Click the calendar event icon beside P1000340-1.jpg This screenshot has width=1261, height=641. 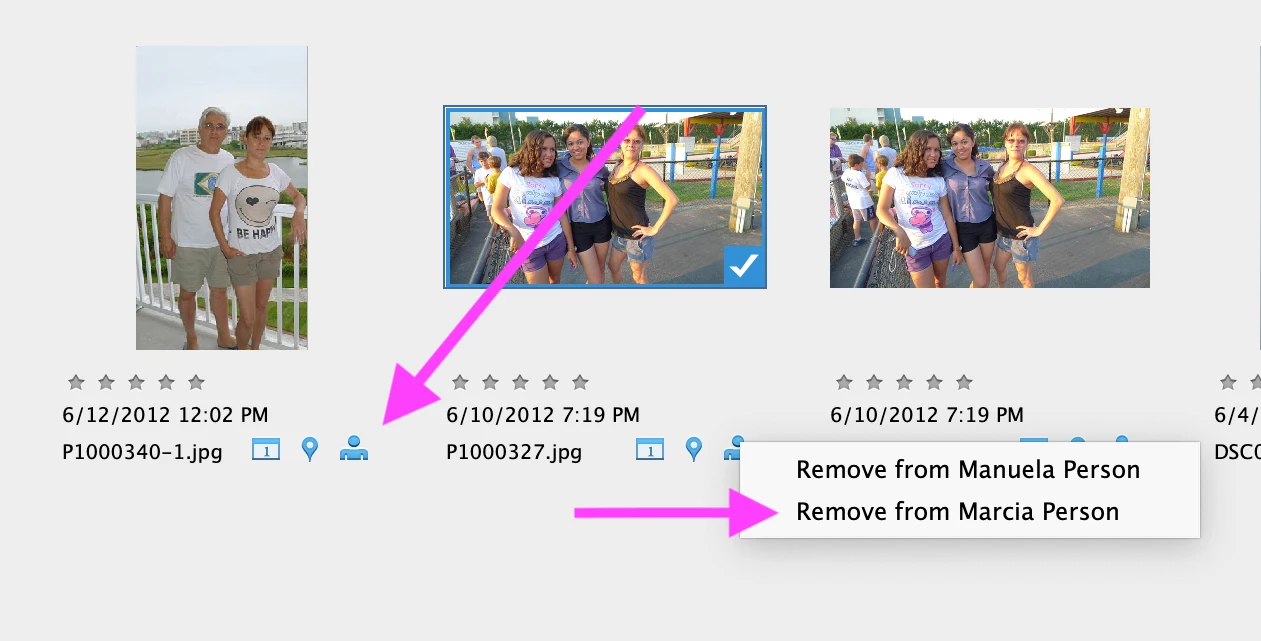[266, 450]
